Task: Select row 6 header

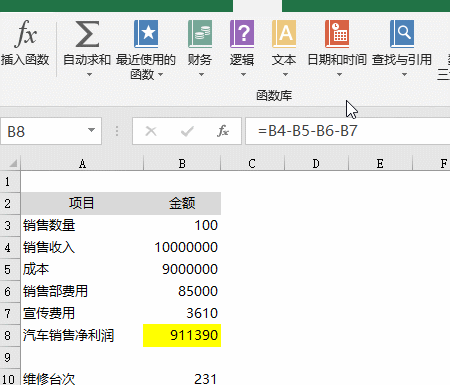Action: 10,291
